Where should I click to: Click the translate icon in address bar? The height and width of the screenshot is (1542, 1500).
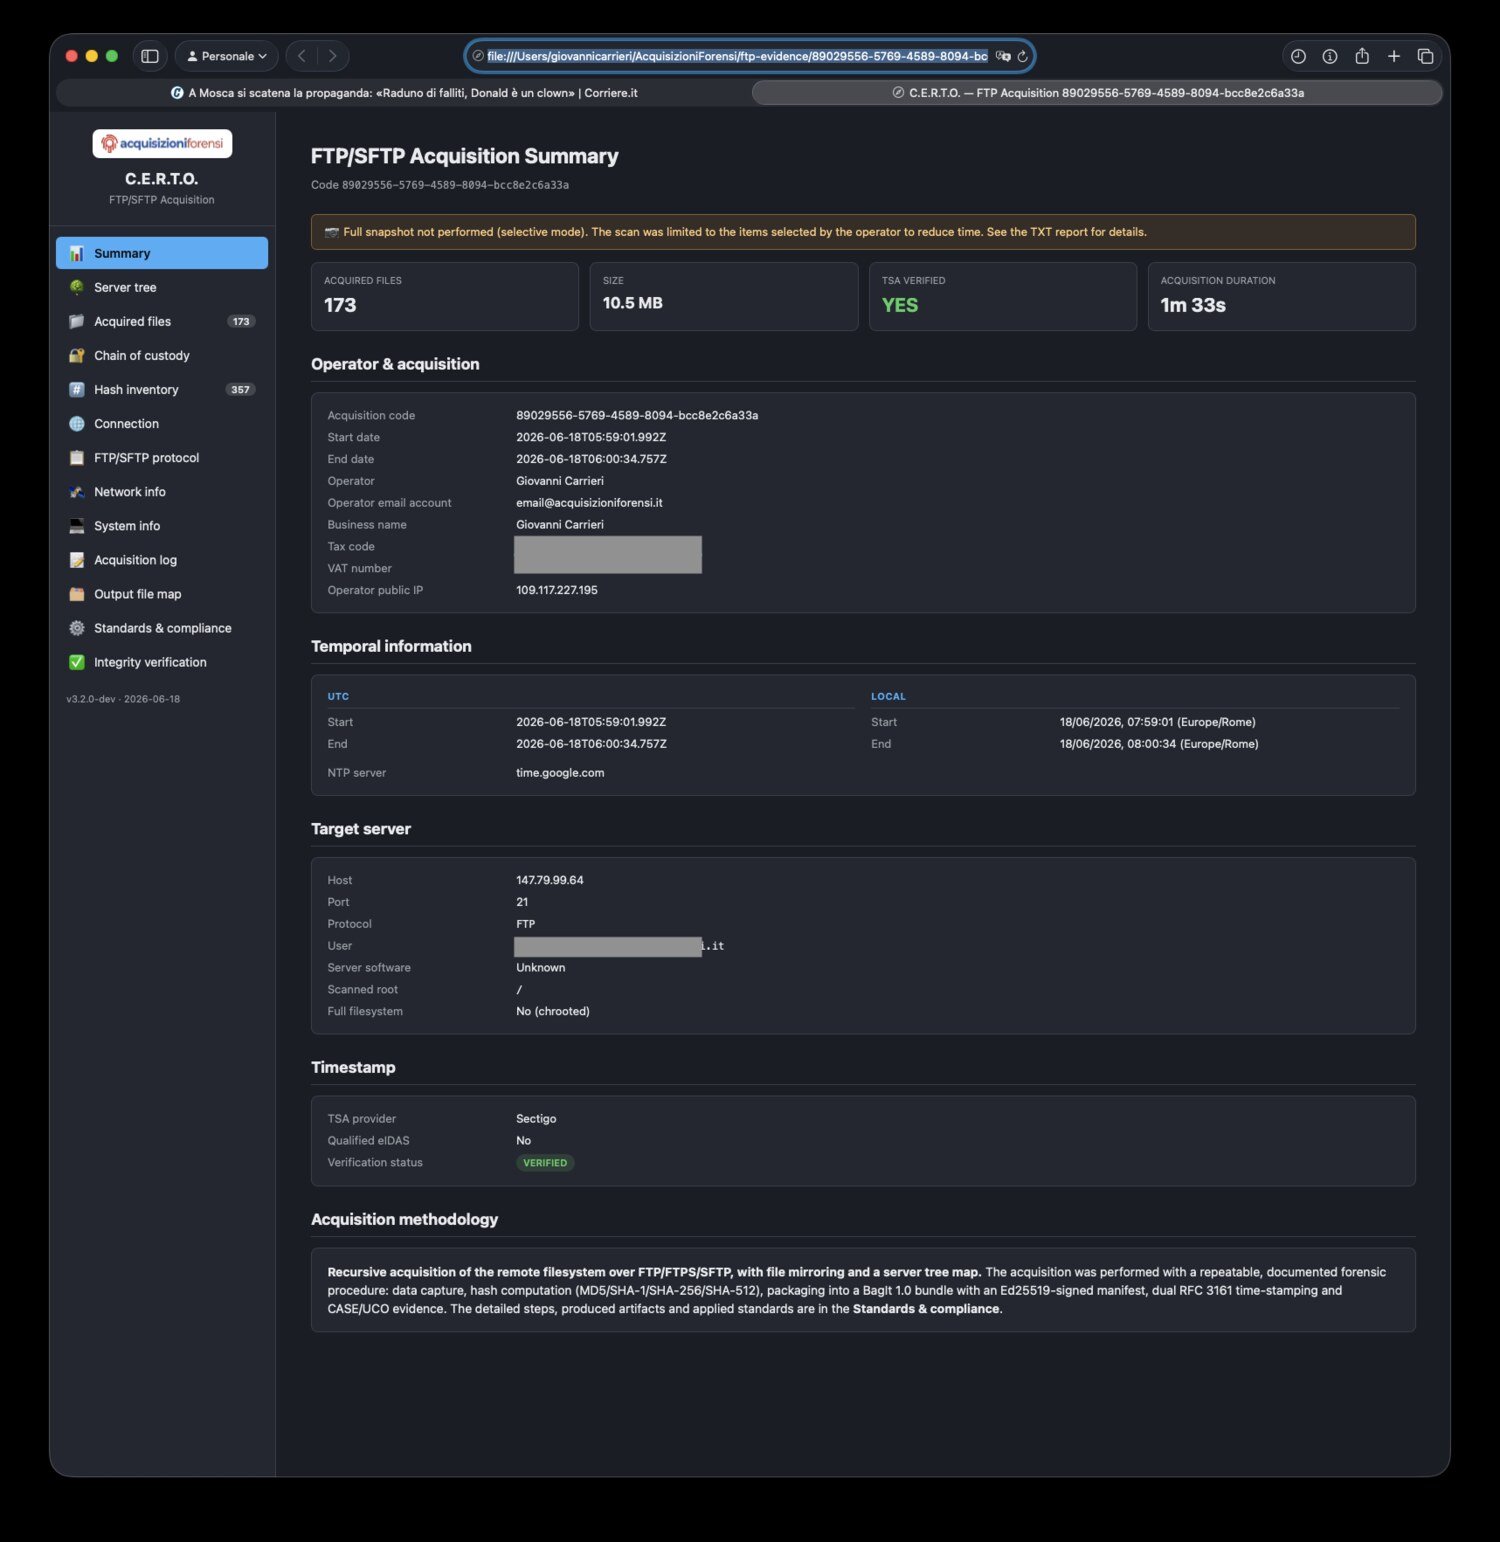(x=1003, y=56)
